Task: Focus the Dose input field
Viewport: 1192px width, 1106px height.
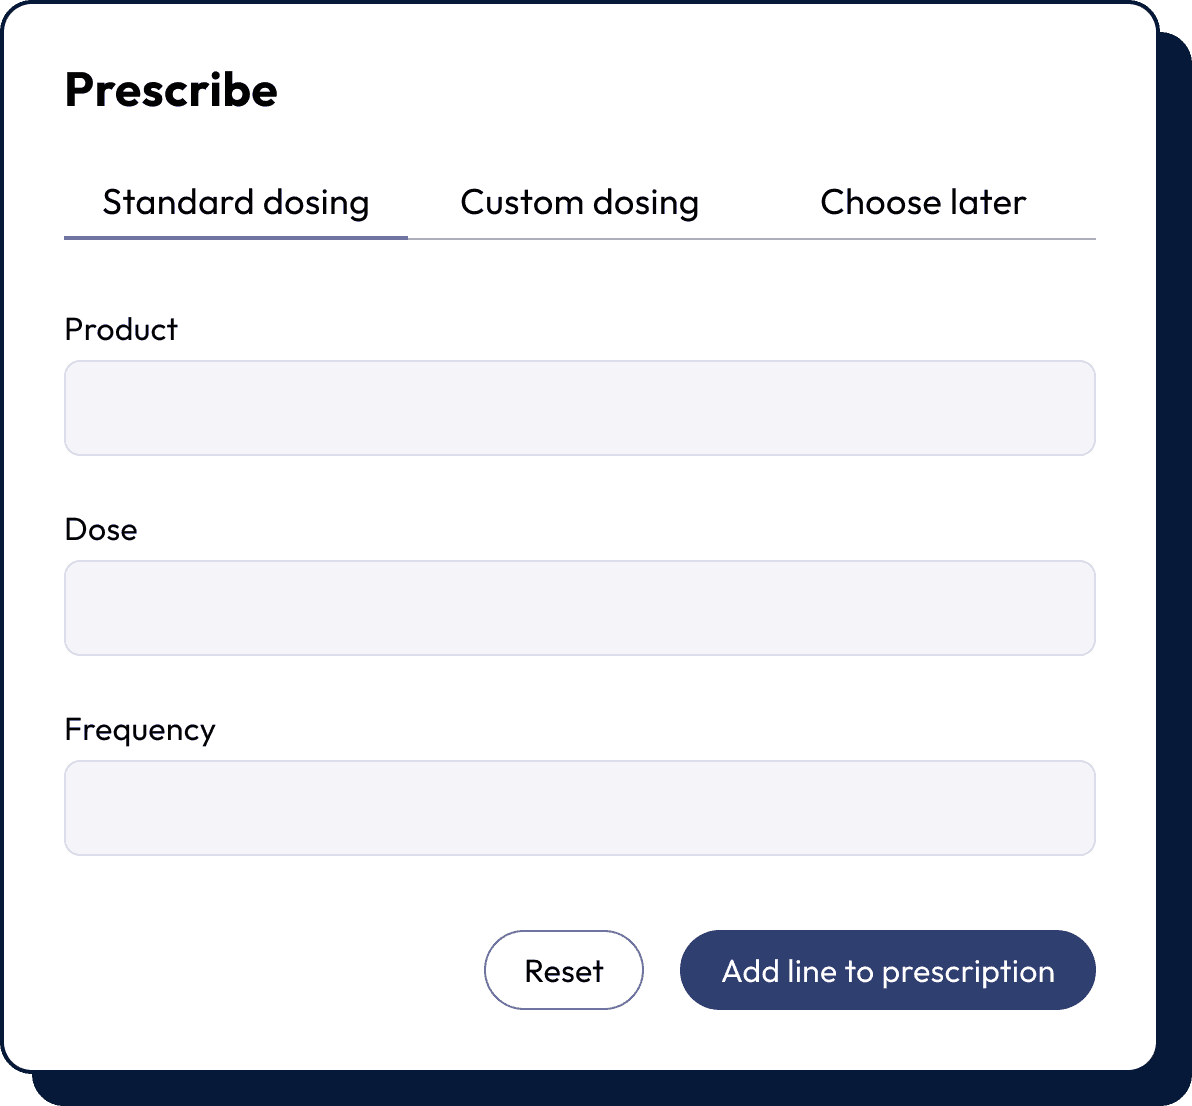Action: (x=579, y=608)
